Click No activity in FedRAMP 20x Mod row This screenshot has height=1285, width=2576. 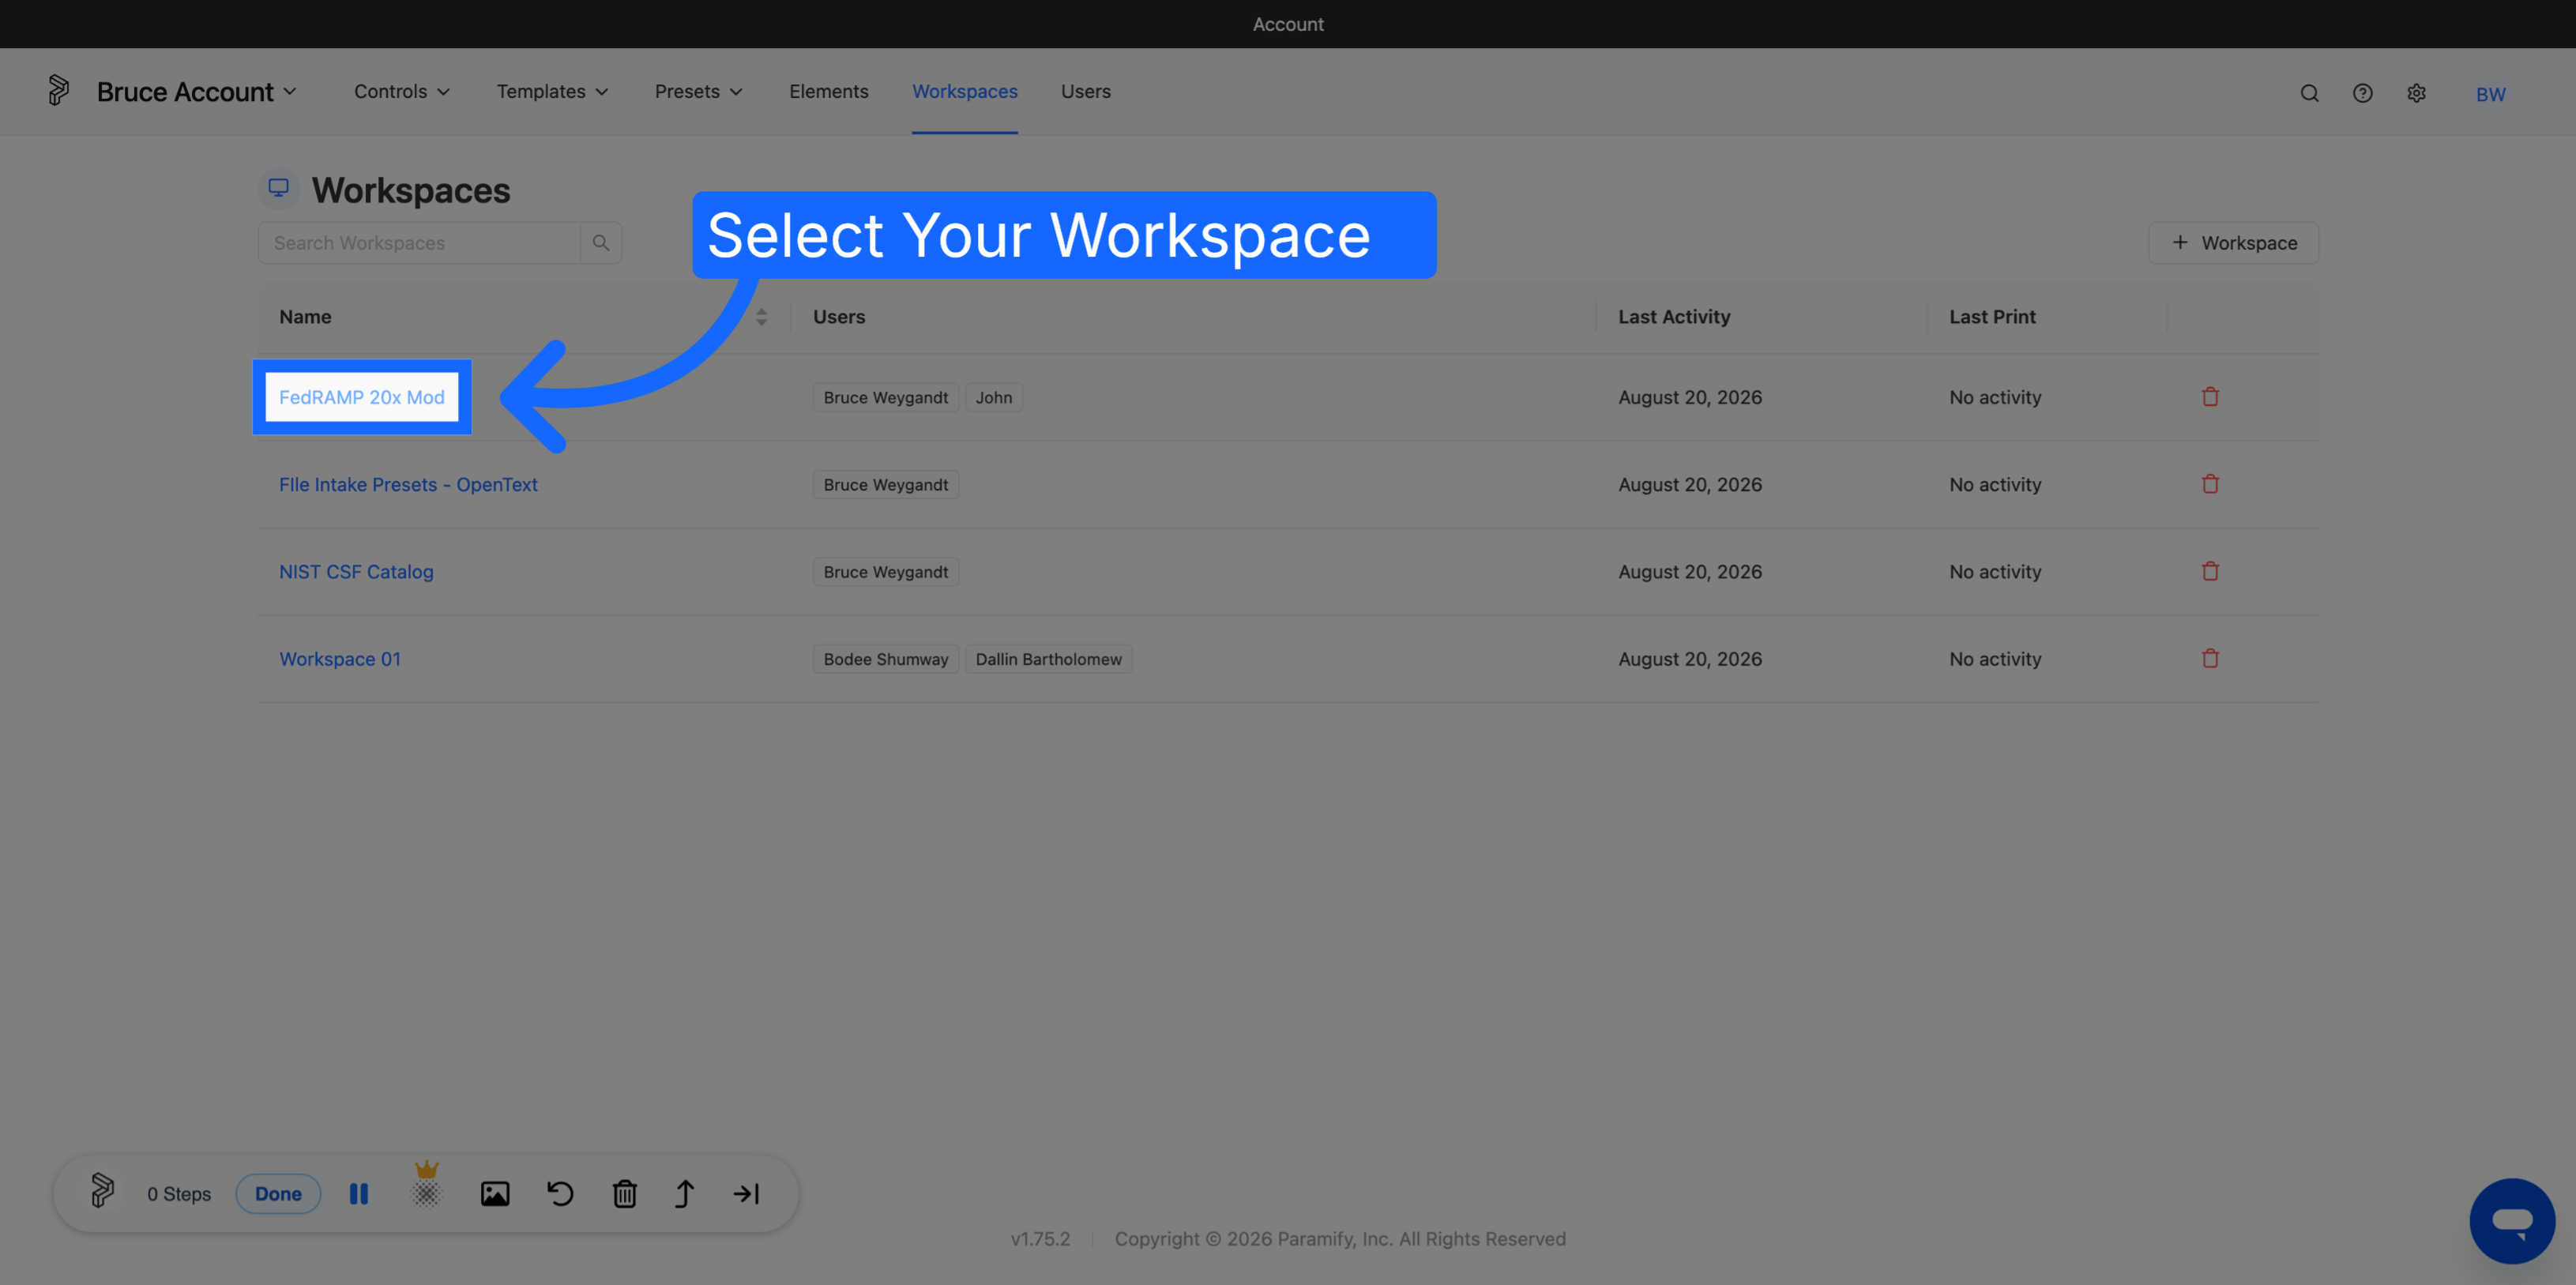click(x=1995, y=397)
